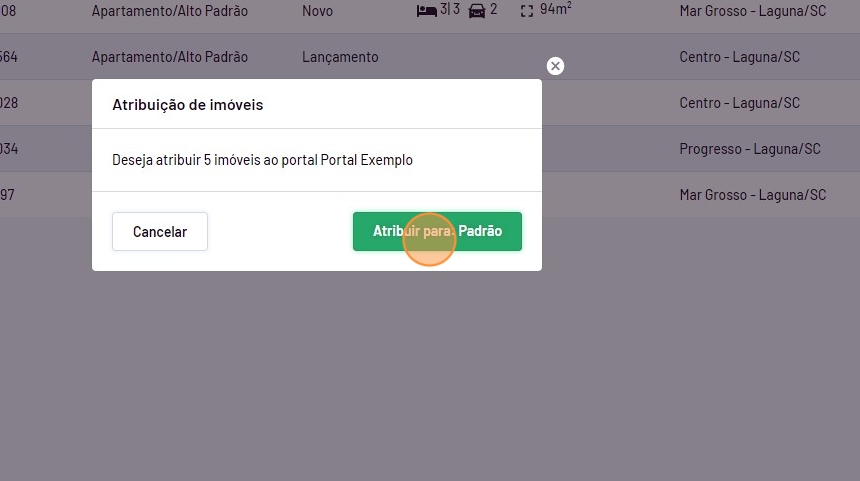
Task: Click the 94m² area value
Action: click(556, 9)
